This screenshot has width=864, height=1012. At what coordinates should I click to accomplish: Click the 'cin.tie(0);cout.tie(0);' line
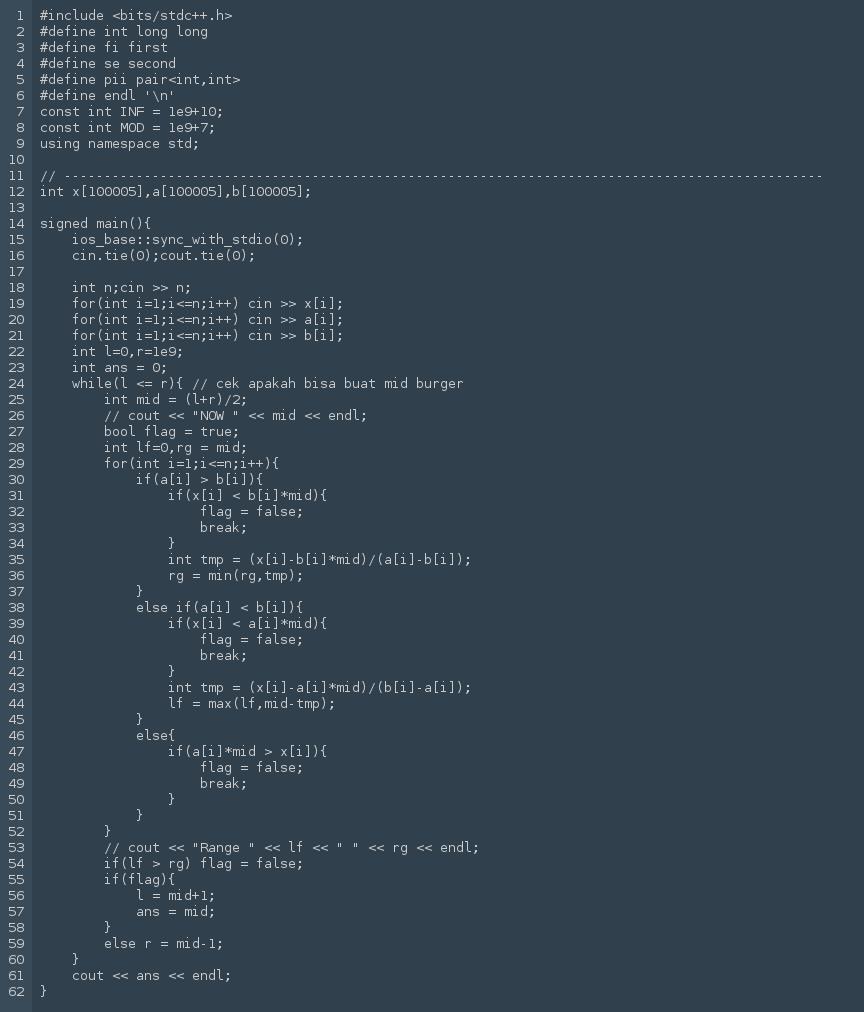click(x=163, y=256)
